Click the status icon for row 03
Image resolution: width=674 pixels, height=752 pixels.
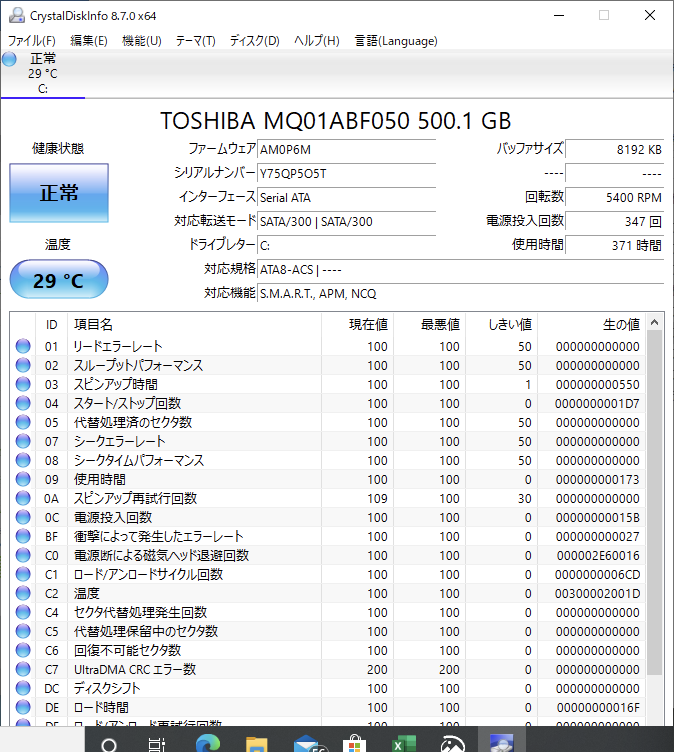[23, 384]
